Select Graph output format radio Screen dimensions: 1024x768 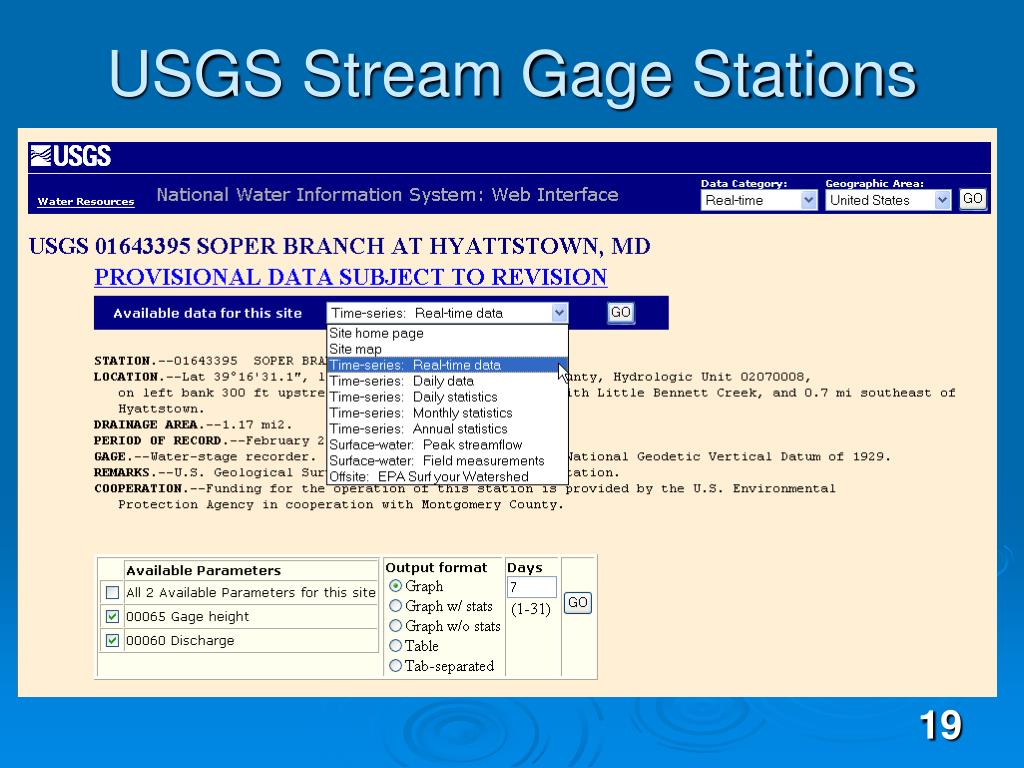click(x=395, y=586)
